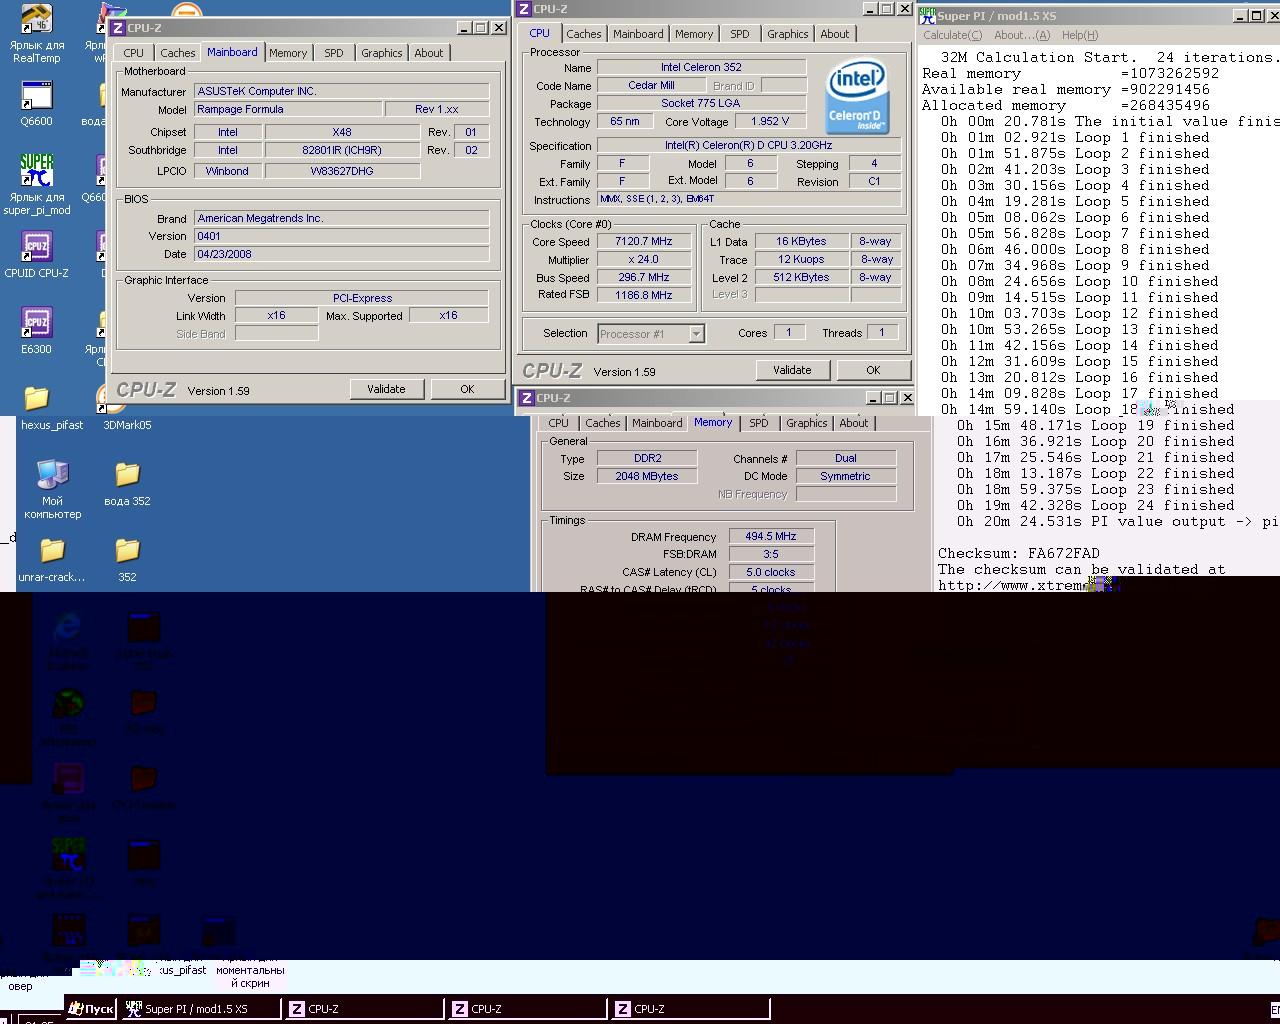Switch to Super PI taskbar button
This screenshot has width=1280, height=1024.
[x=200, y=1009]
